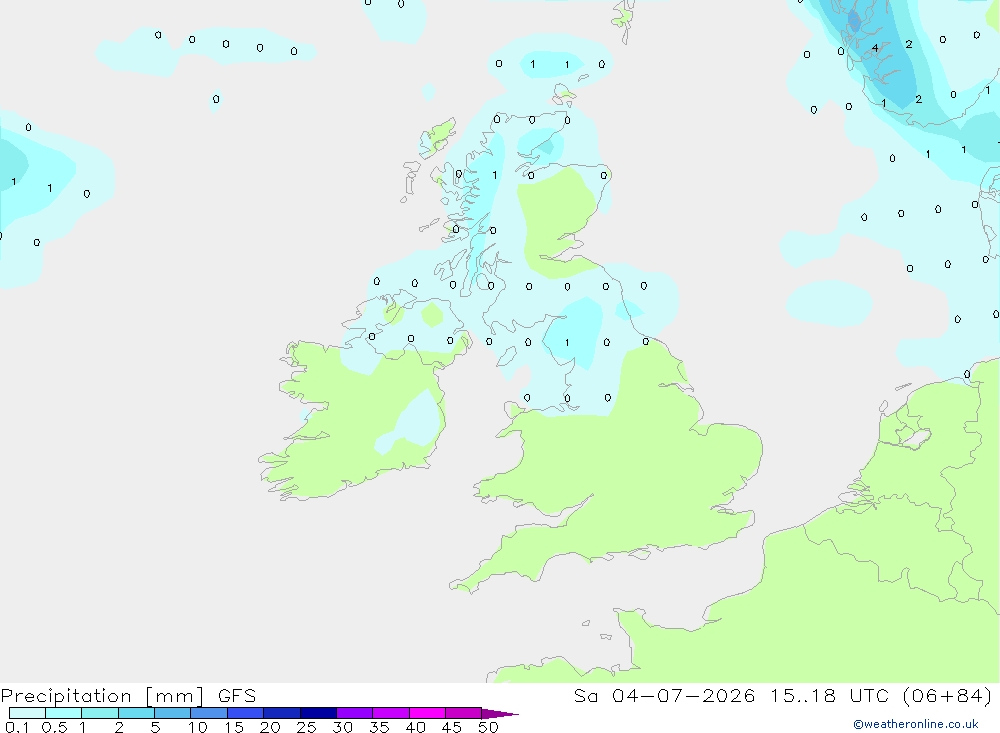Click the '20' legend scale label
Viewport: 1000px width, 733px height.
tap(270, 727)
